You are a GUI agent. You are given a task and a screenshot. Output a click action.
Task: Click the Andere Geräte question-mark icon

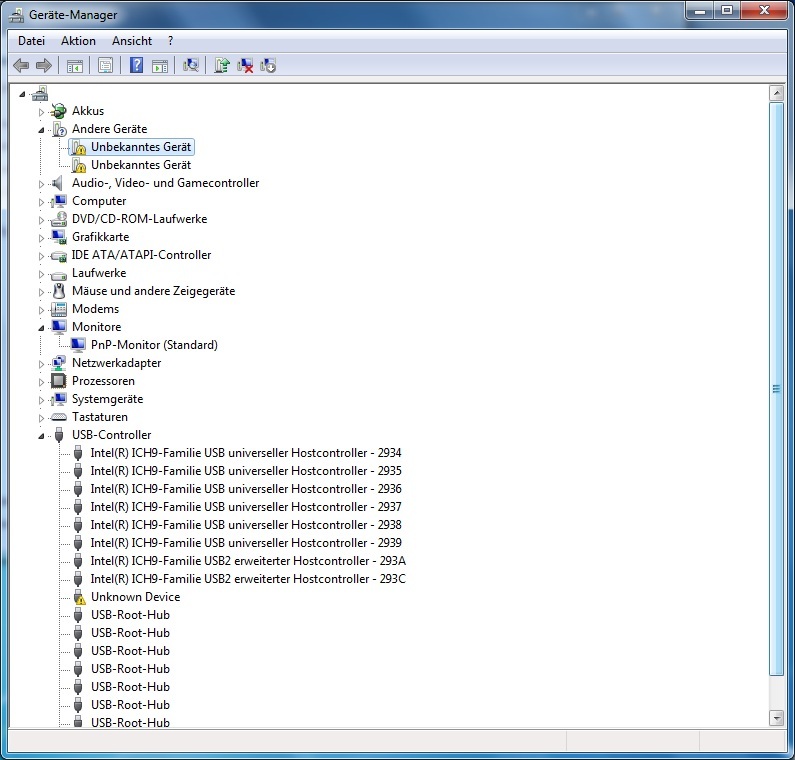pos(59,129)
